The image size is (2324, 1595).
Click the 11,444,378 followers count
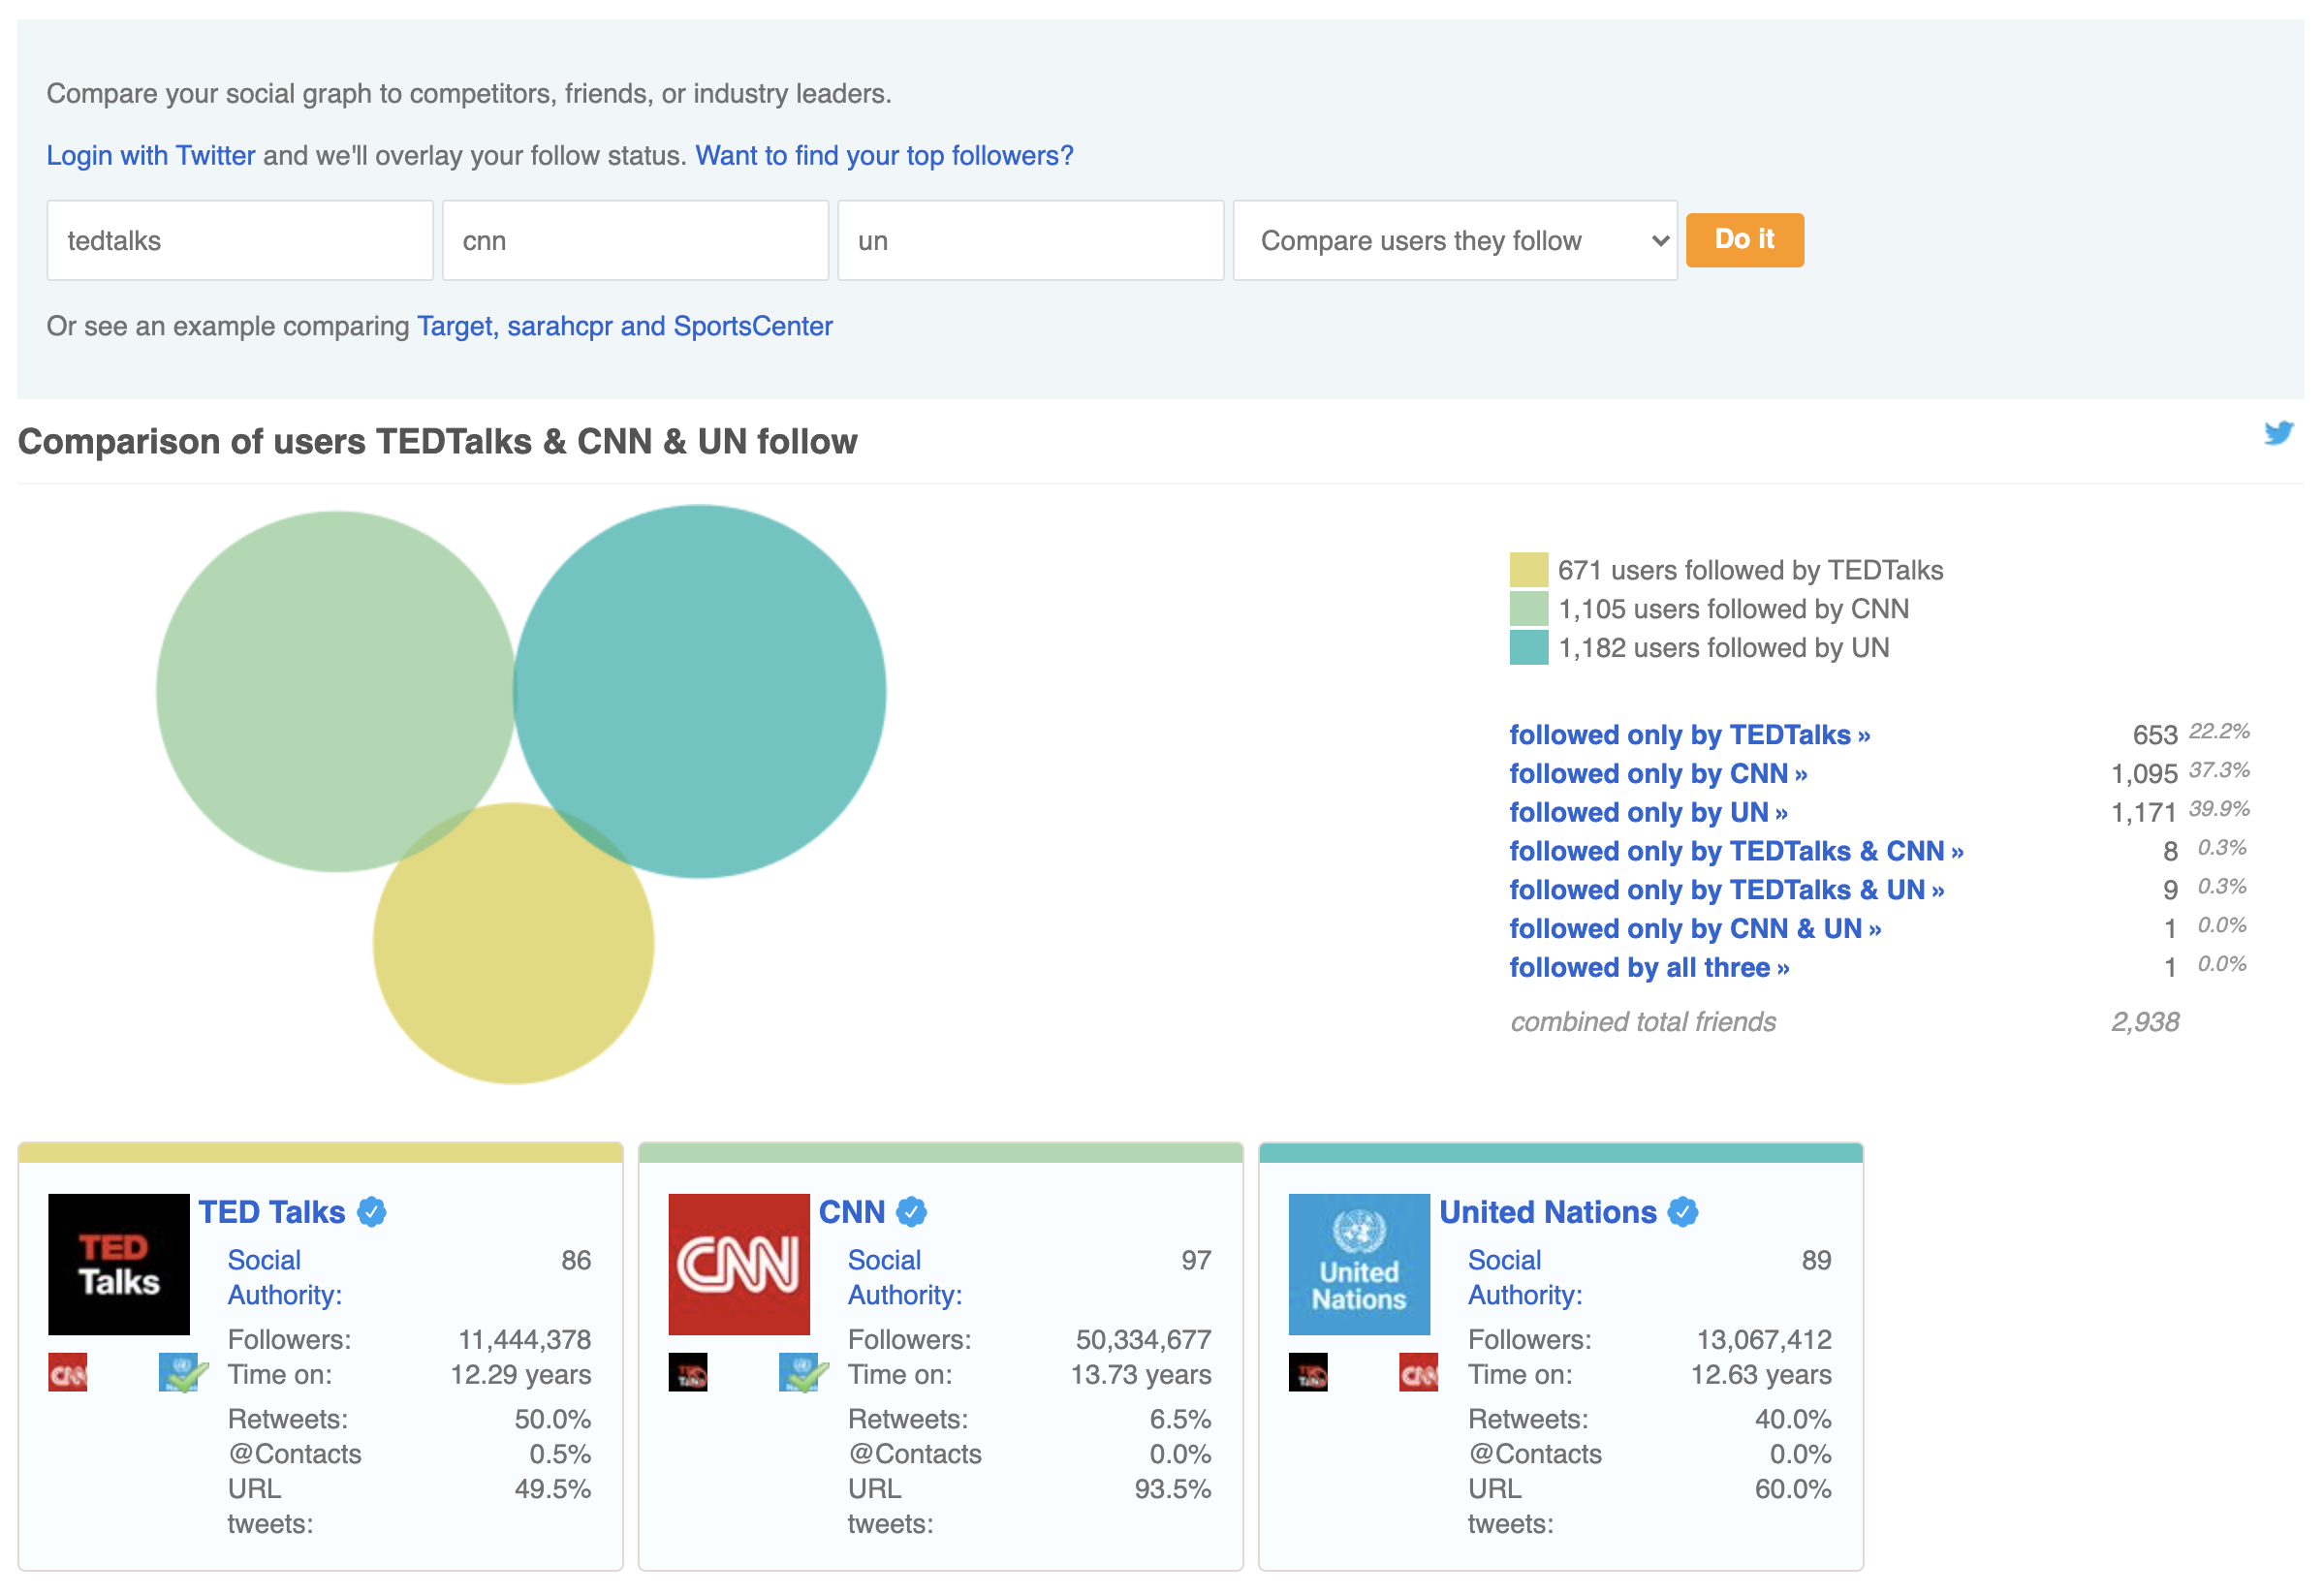point(524,1340)
